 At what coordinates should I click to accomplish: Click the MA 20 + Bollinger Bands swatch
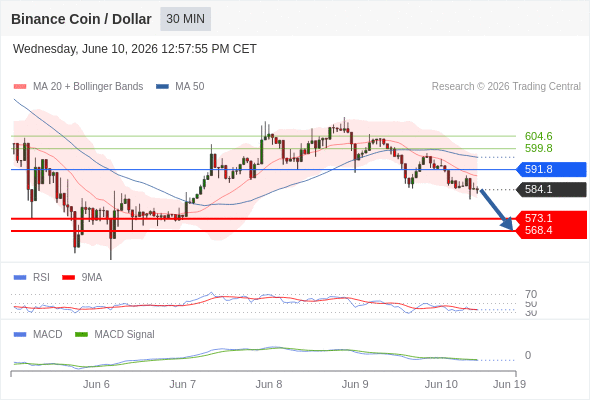[20, 87]
